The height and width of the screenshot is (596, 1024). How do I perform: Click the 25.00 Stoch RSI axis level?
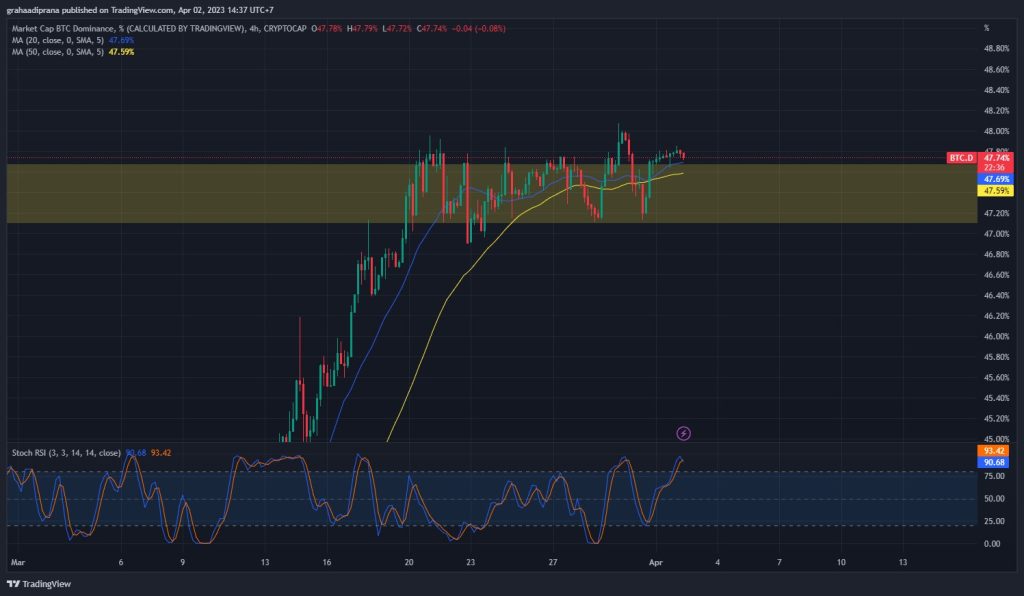click(994, 521)
